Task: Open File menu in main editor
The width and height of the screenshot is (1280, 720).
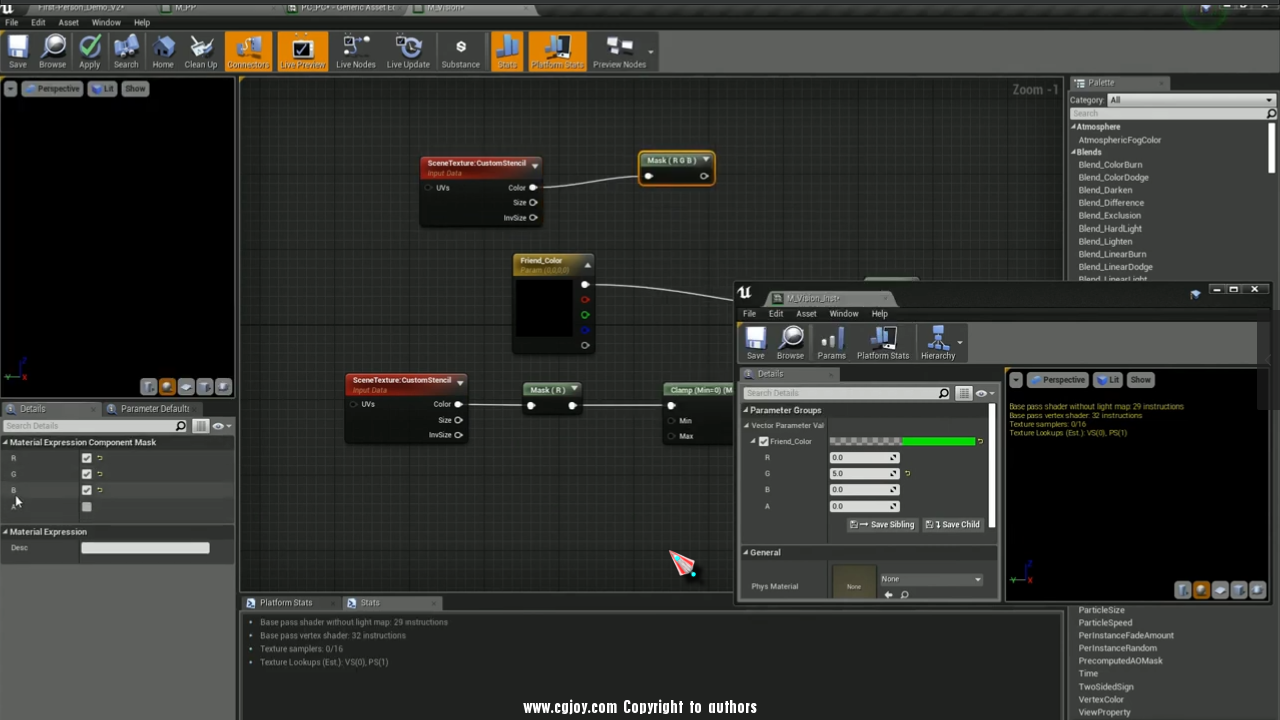Action: point(12,22)
